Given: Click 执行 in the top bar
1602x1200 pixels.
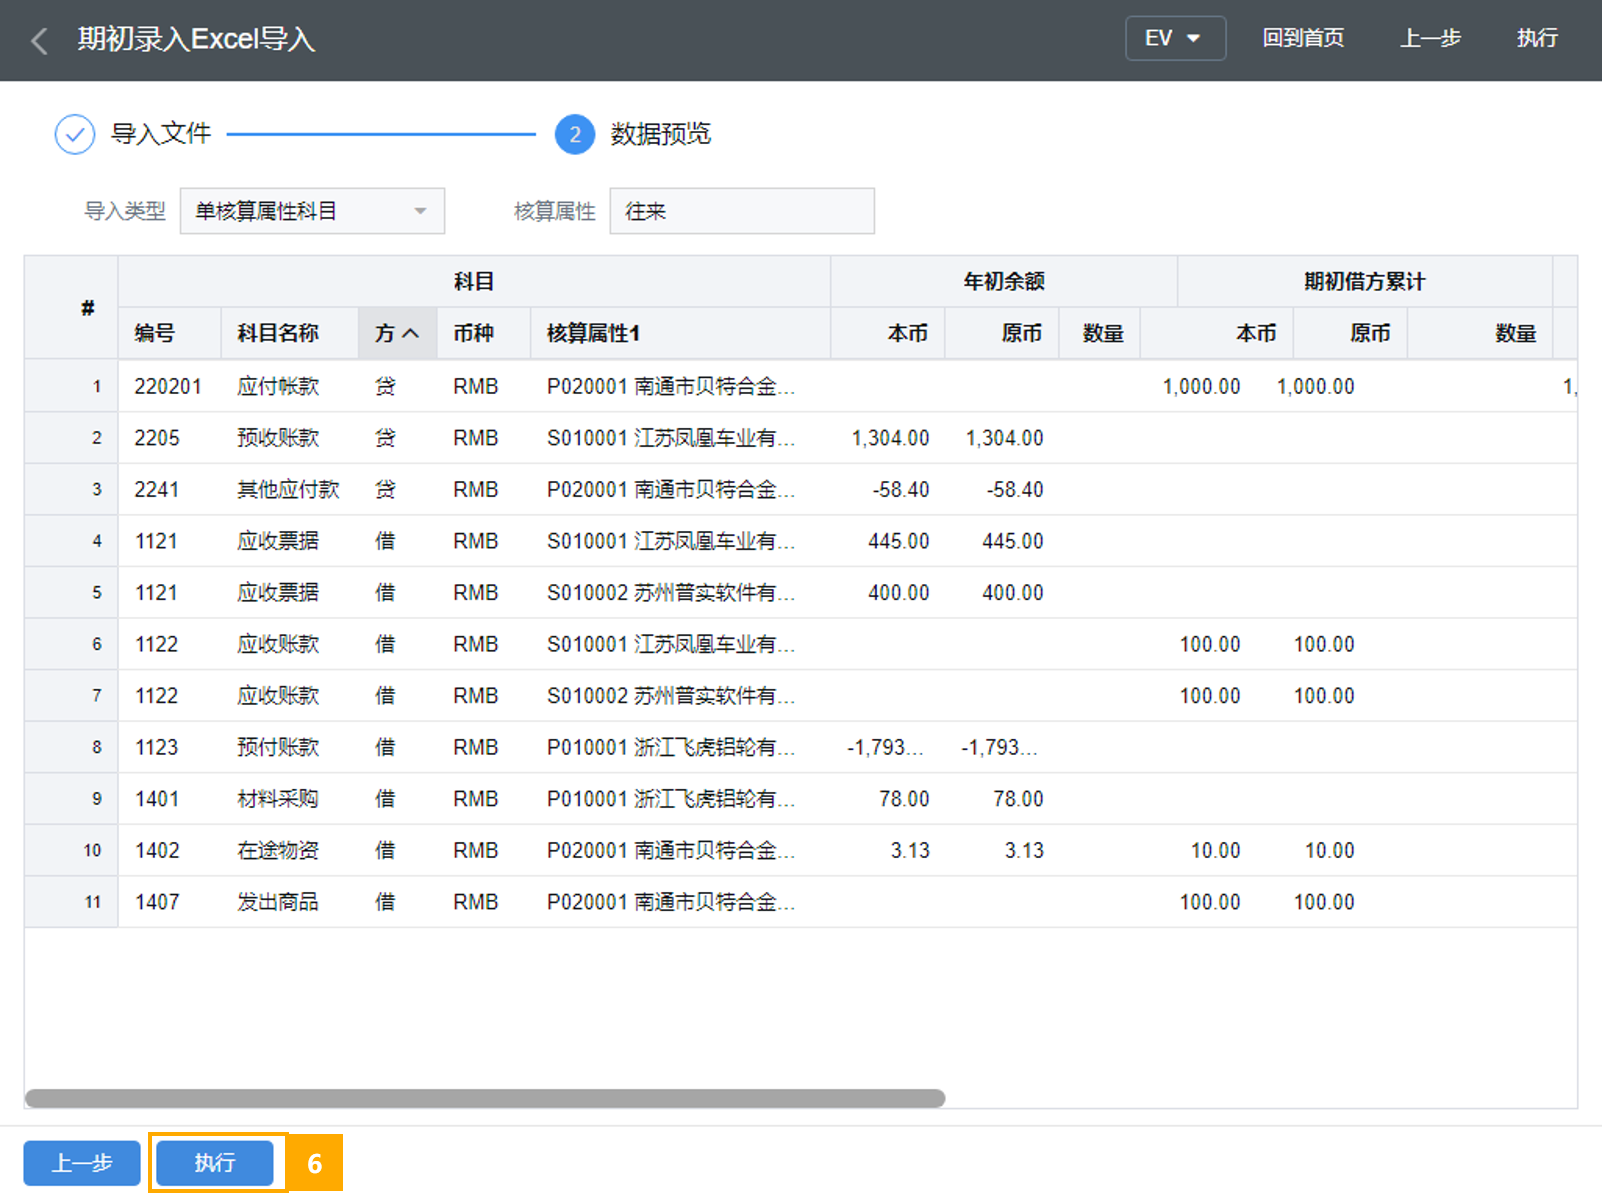Looking at the screenshot, I should pos(1537,39).
